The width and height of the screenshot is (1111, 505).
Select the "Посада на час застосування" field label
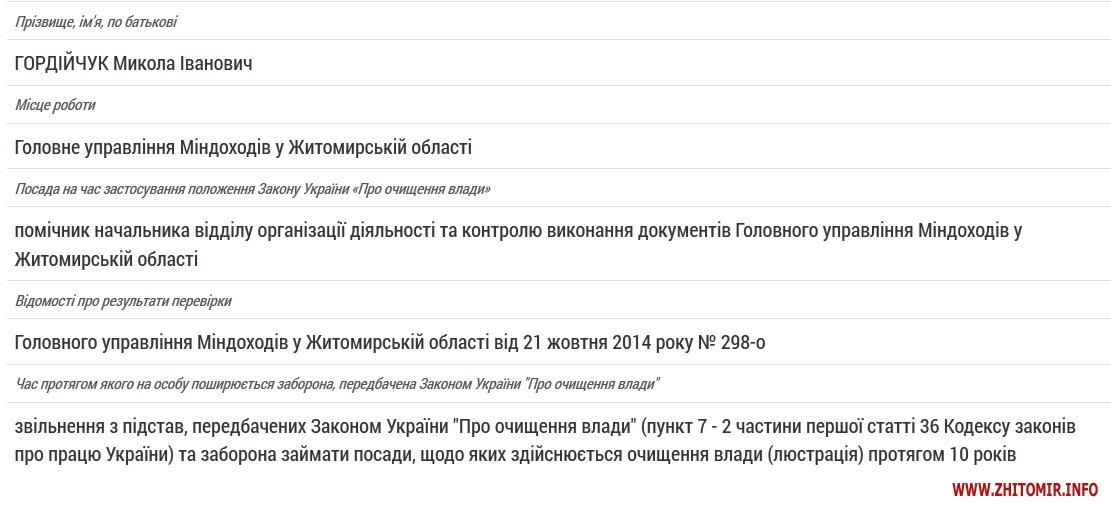(x=252, y=189)
